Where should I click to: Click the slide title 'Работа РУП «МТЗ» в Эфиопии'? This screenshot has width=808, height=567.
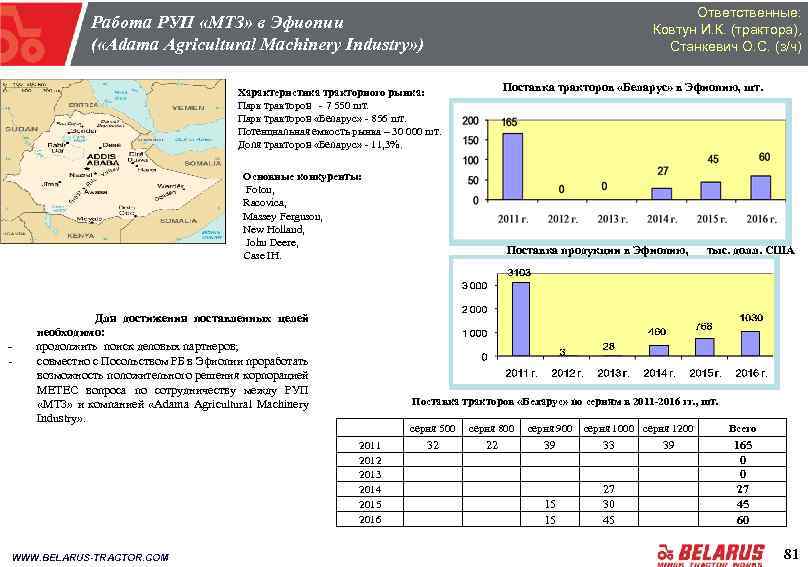pyautogui.click(x=217, y=22)
